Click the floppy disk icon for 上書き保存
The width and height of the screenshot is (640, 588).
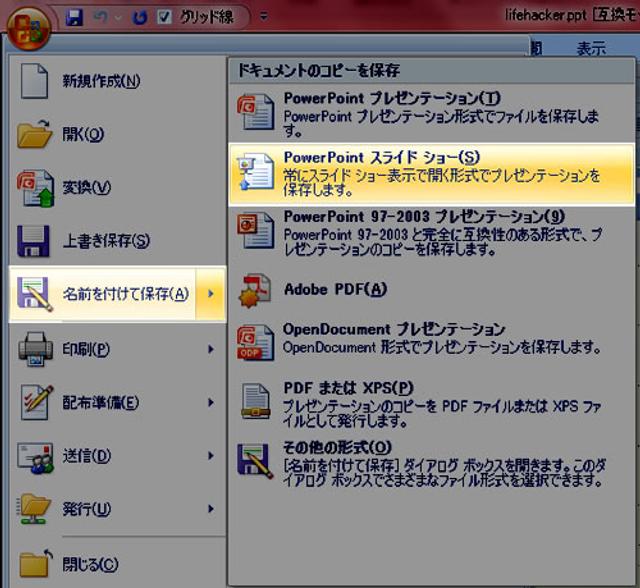[x=33, y=241]
